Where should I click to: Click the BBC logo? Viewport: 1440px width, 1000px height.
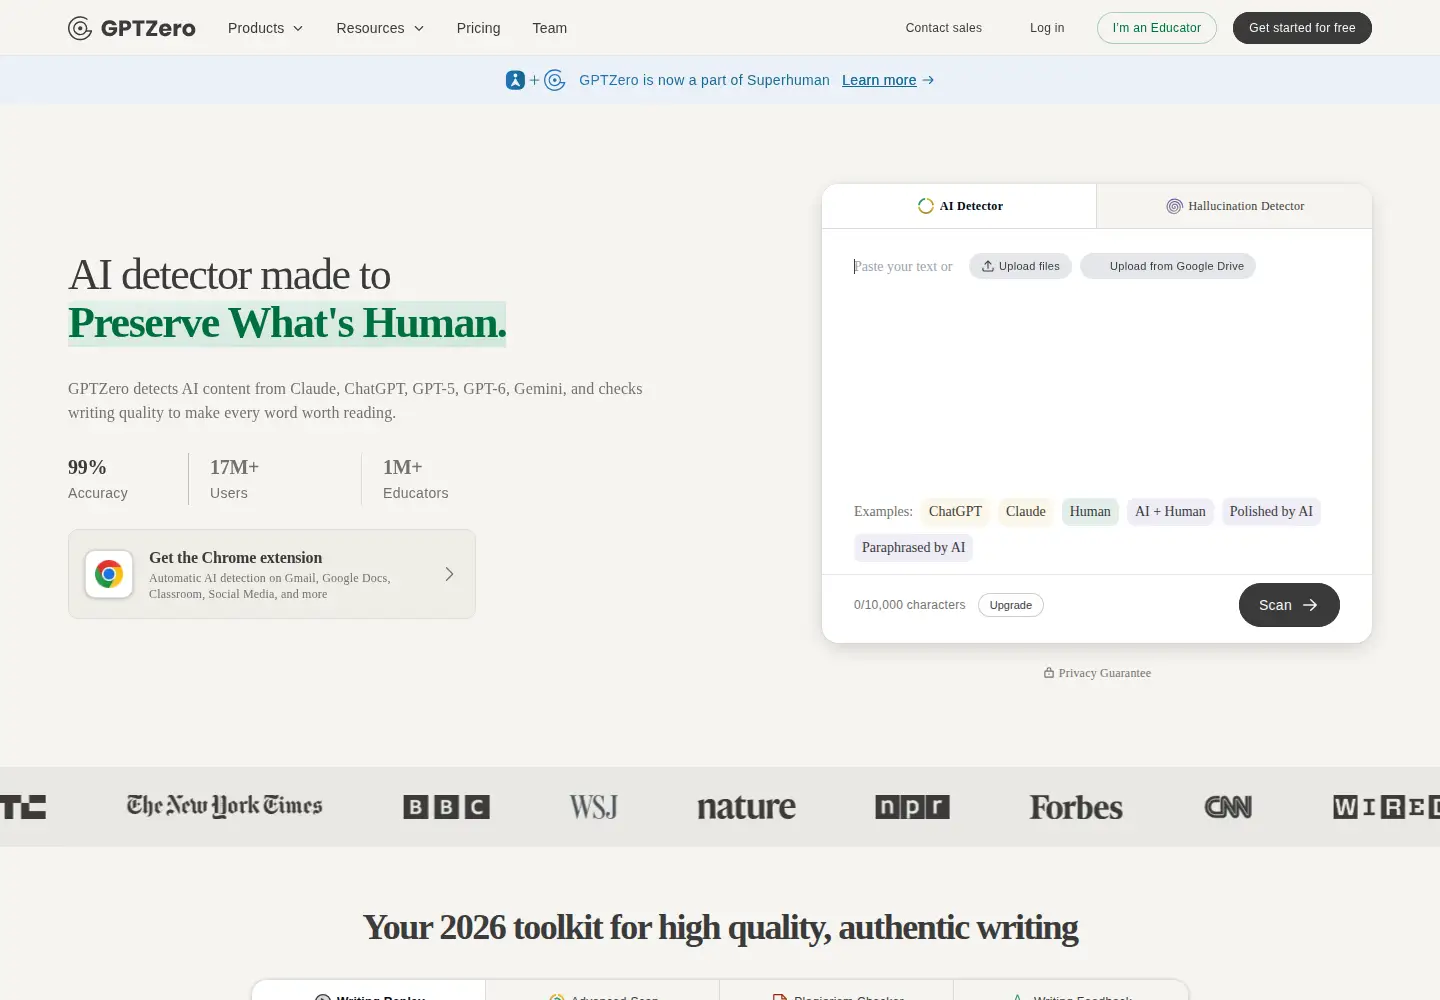(447, 807)
